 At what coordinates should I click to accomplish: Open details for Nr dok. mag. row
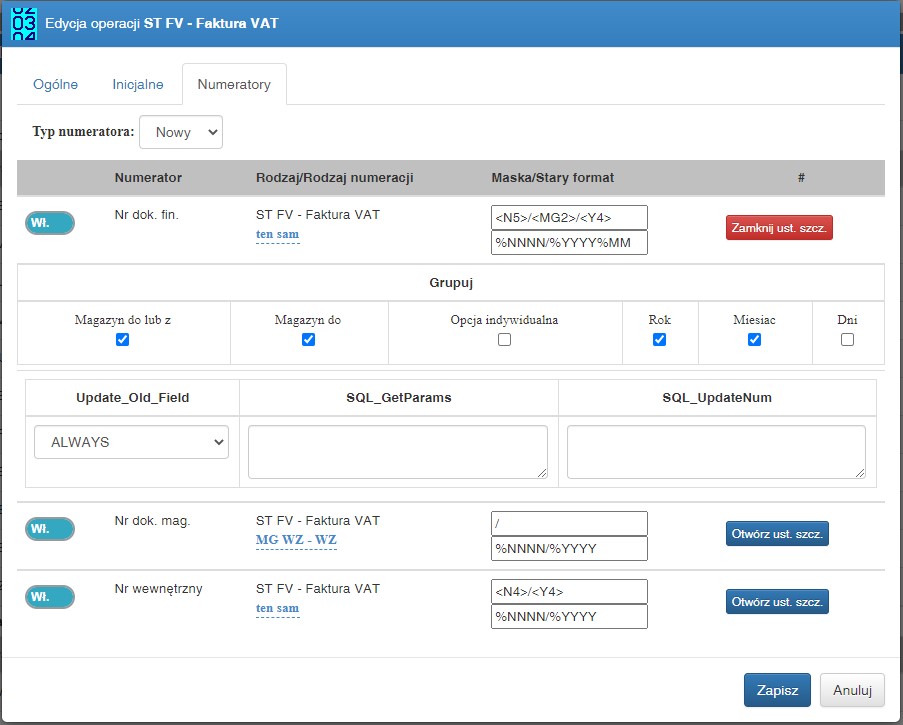[777, 534]
